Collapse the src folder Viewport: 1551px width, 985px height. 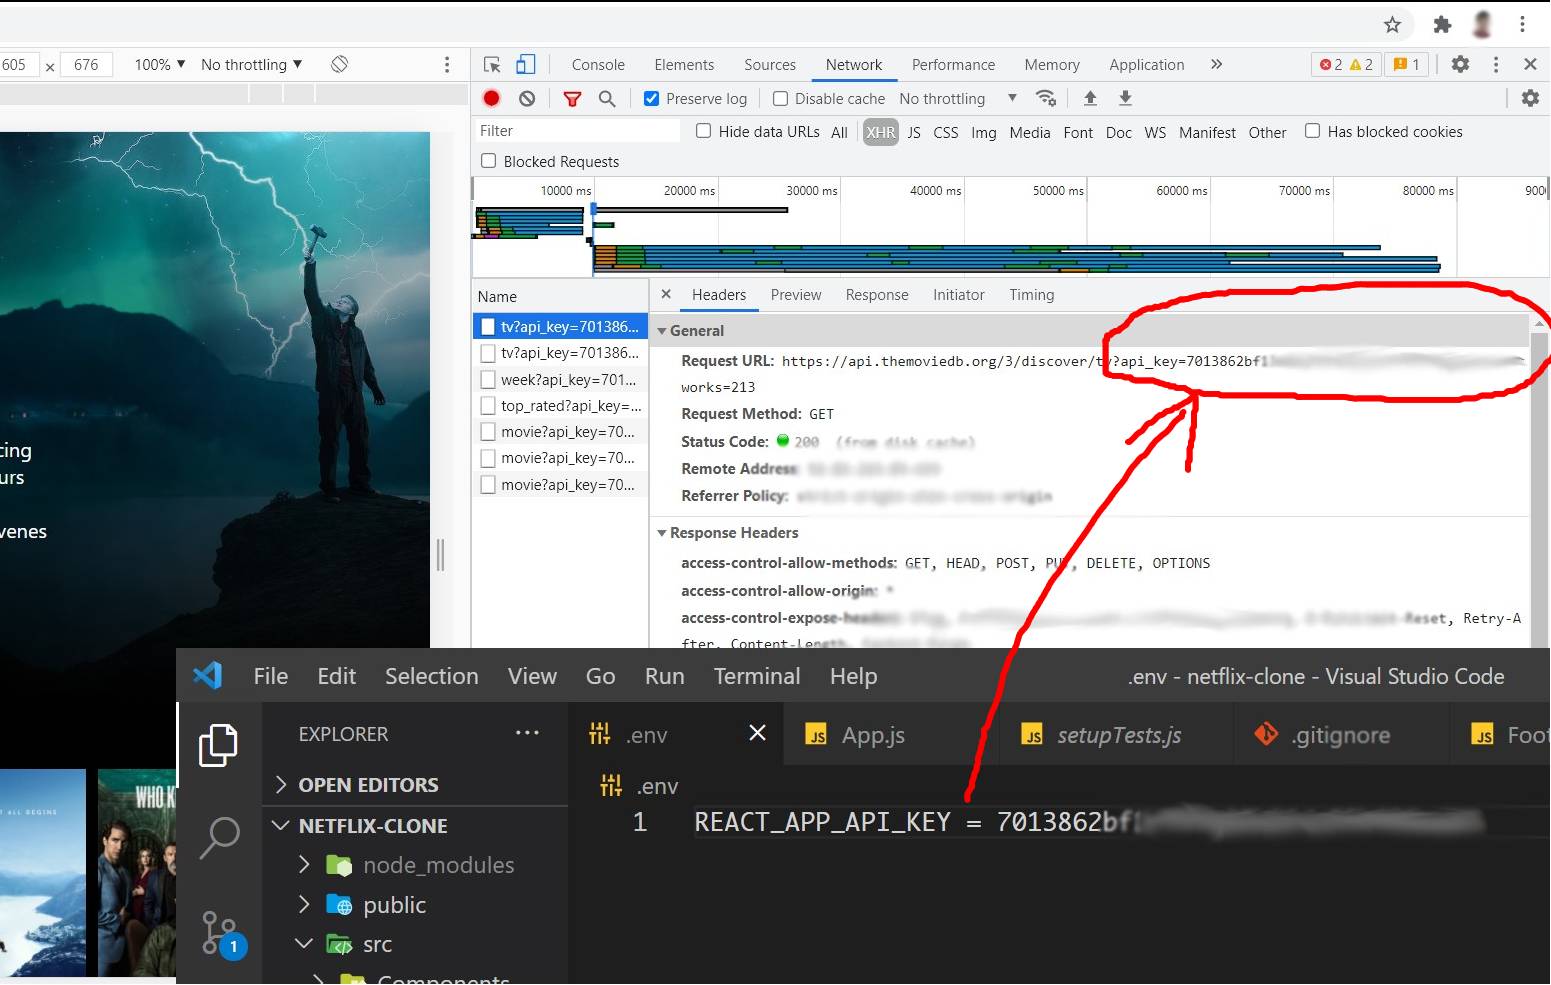tap(304, 944)
